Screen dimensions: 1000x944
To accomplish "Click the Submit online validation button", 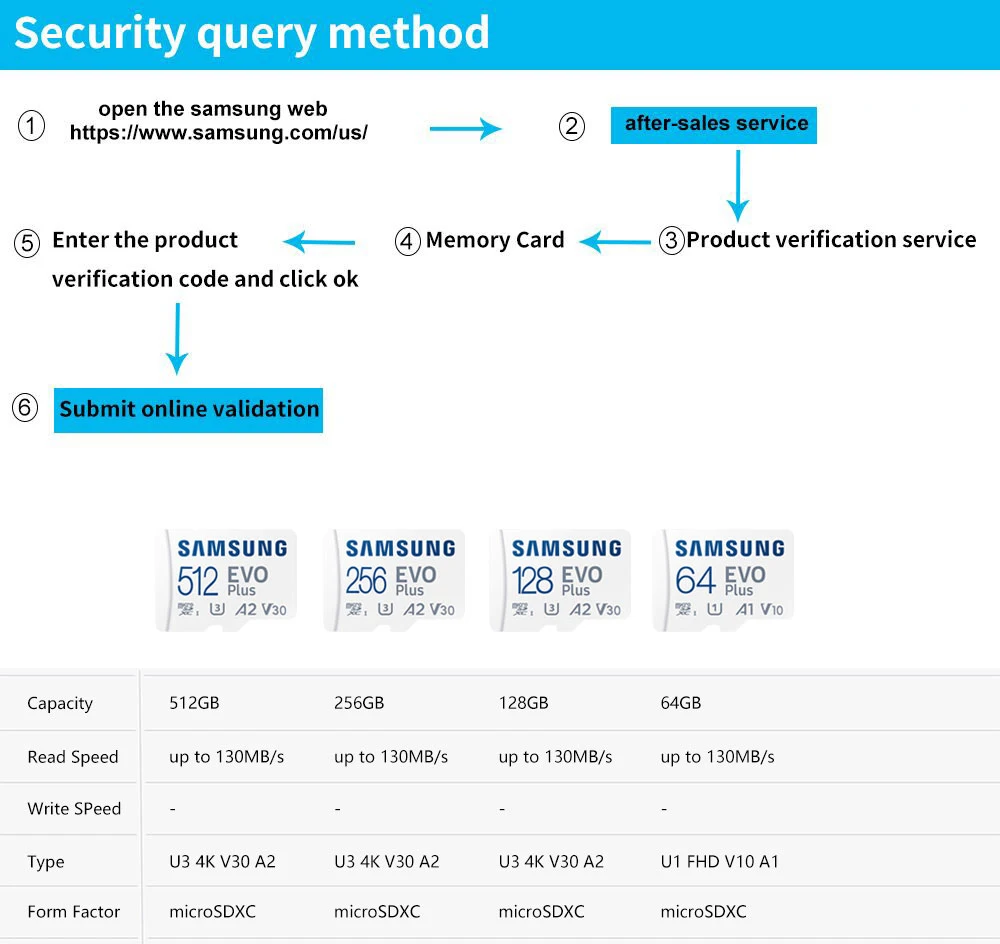I will tap(188, 409).
